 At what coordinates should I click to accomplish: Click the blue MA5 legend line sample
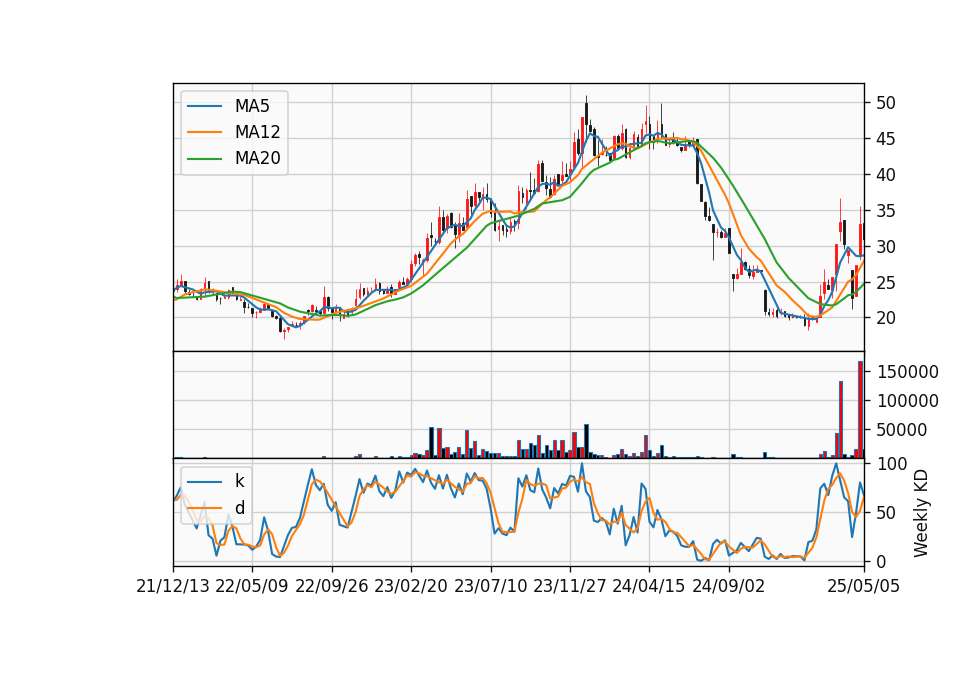click(204, 106)
